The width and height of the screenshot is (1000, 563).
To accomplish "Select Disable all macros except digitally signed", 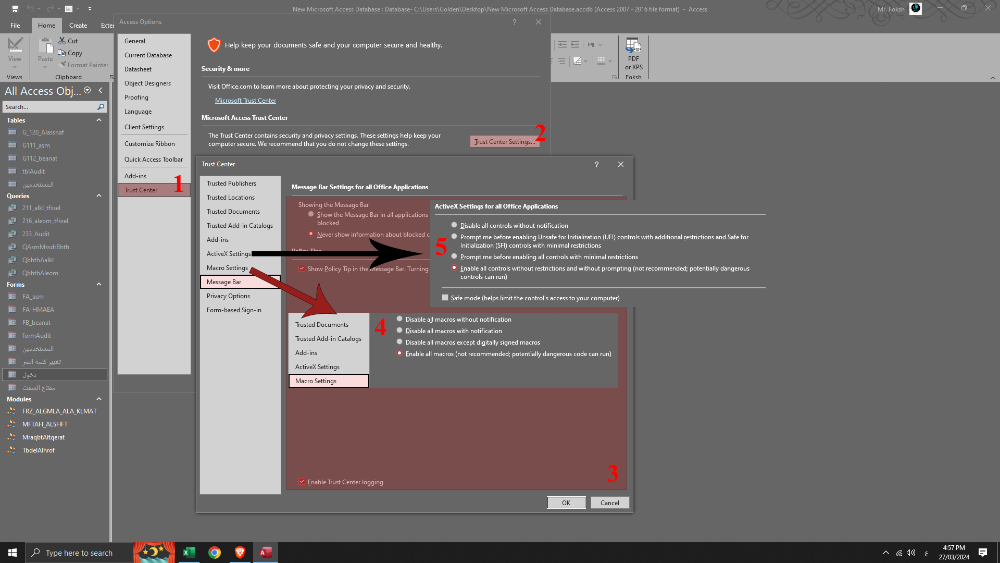I will pyautogui.click(x=400, y=342).
